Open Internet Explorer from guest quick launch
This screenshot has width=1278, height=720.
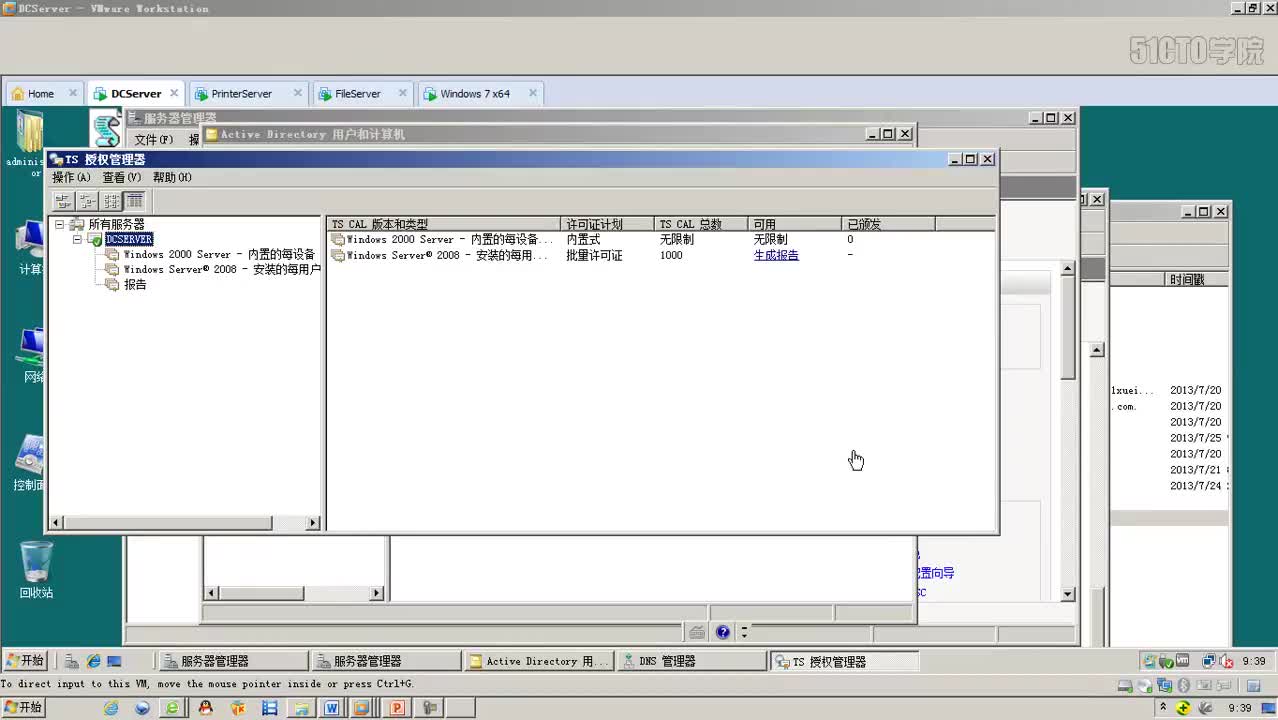click(x=94, y=661)
